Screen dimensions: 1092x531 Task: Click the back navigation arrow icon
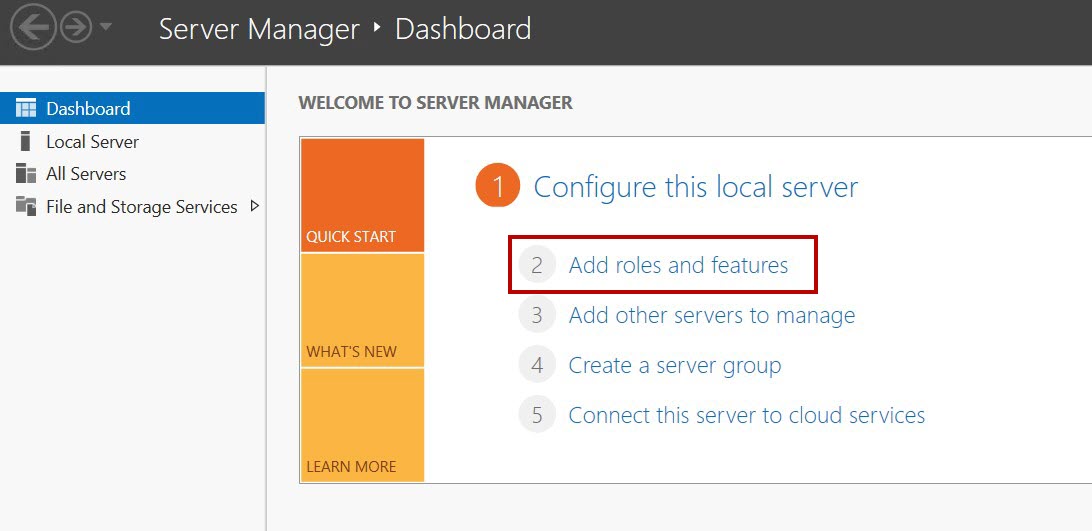[33, 28]
